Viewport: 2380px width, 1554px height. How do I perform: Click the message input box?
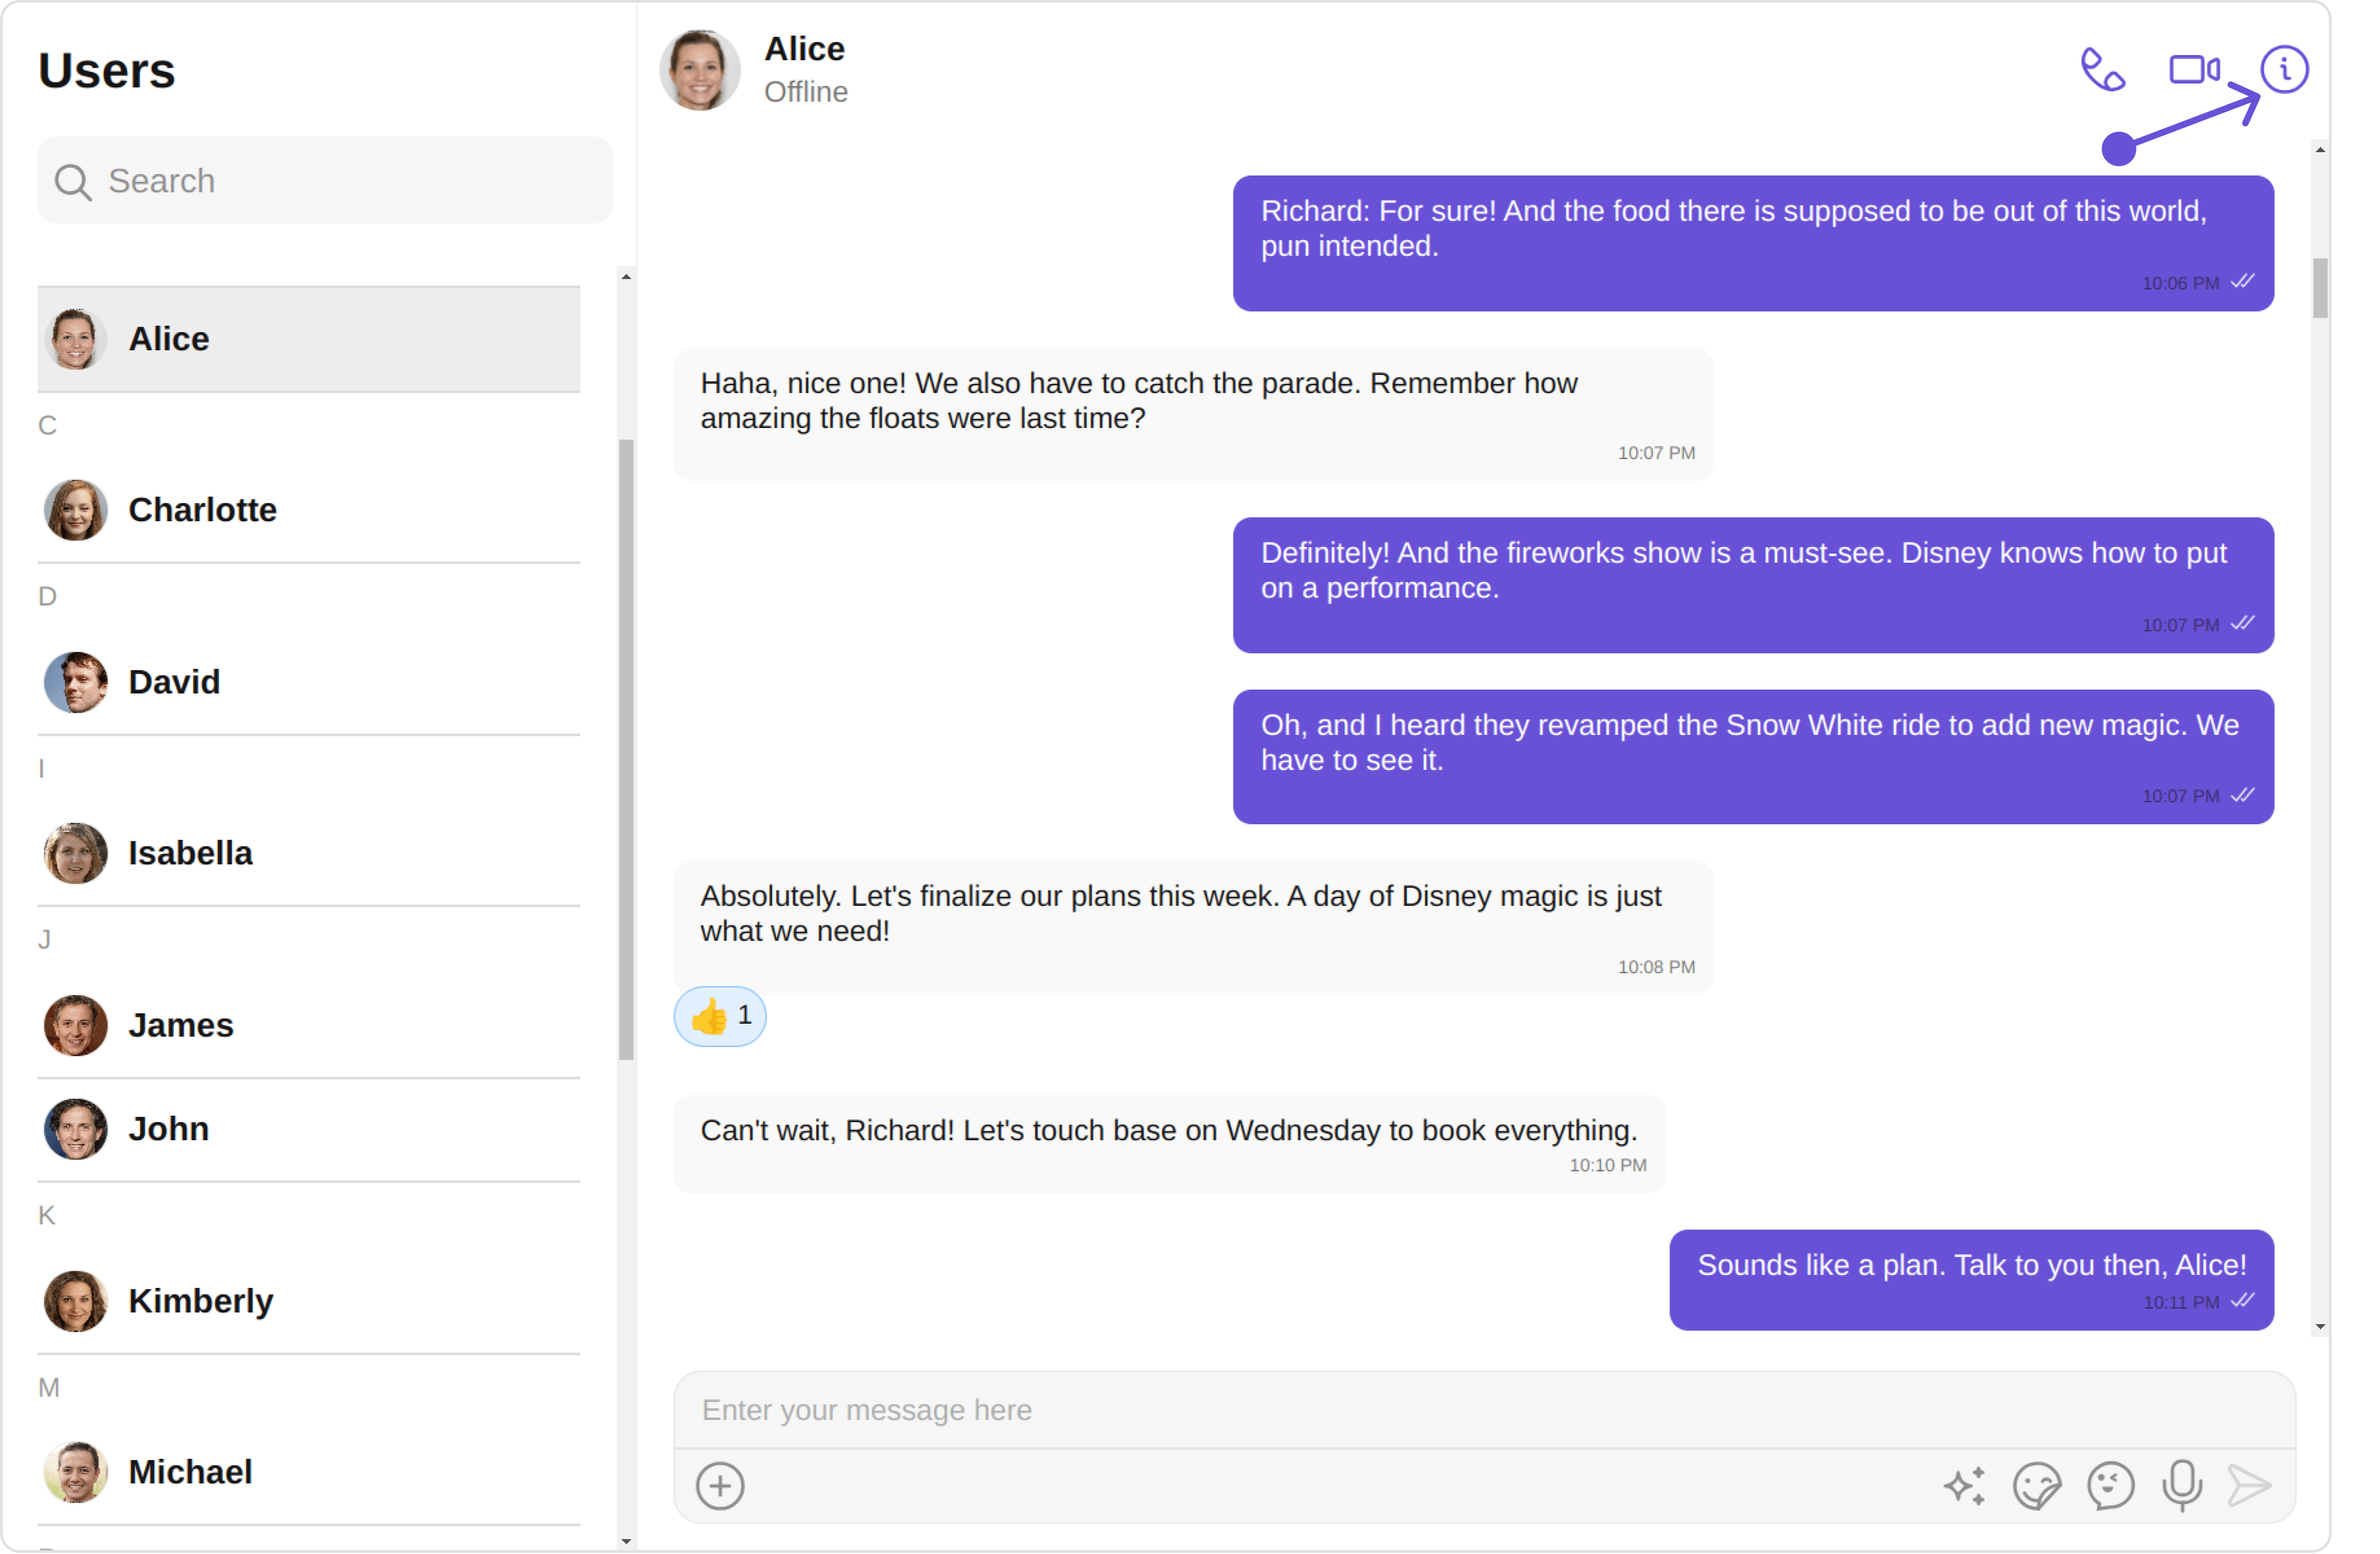pos(1486,1411)
